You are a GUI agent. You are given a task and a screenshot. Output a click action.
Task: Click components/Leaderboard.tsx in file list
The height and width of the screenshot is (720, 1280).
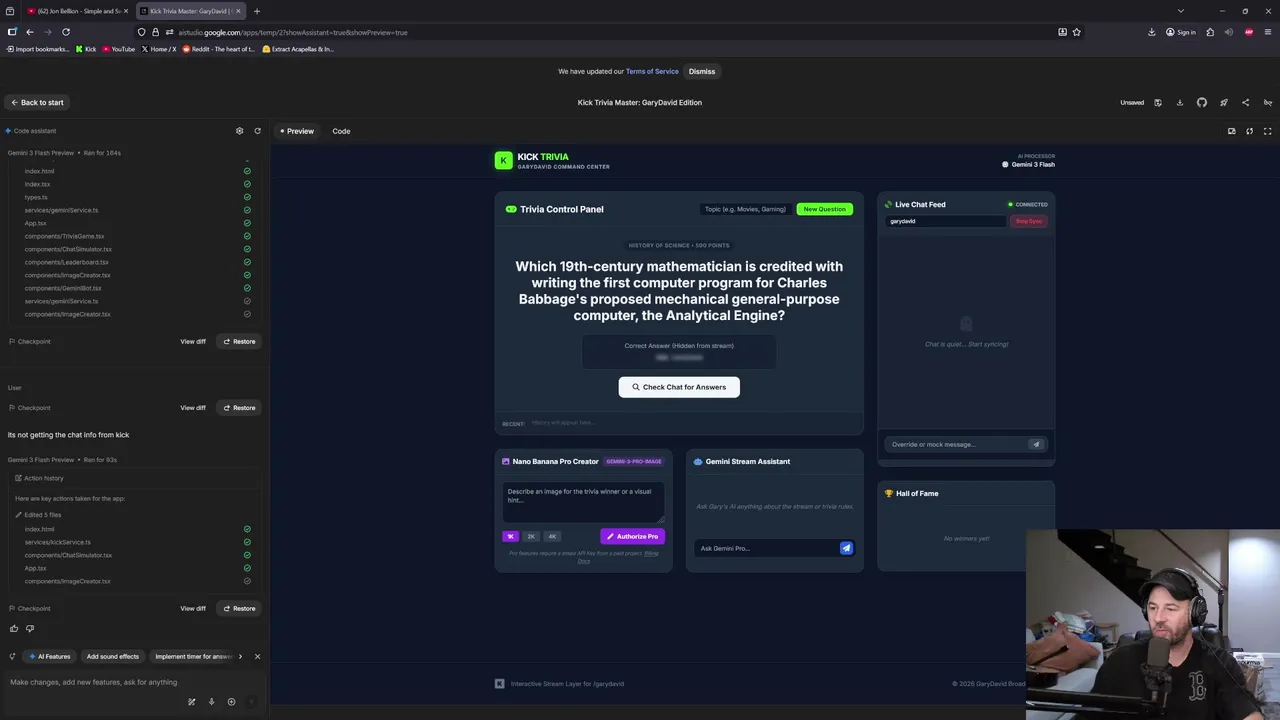(67, 262)
